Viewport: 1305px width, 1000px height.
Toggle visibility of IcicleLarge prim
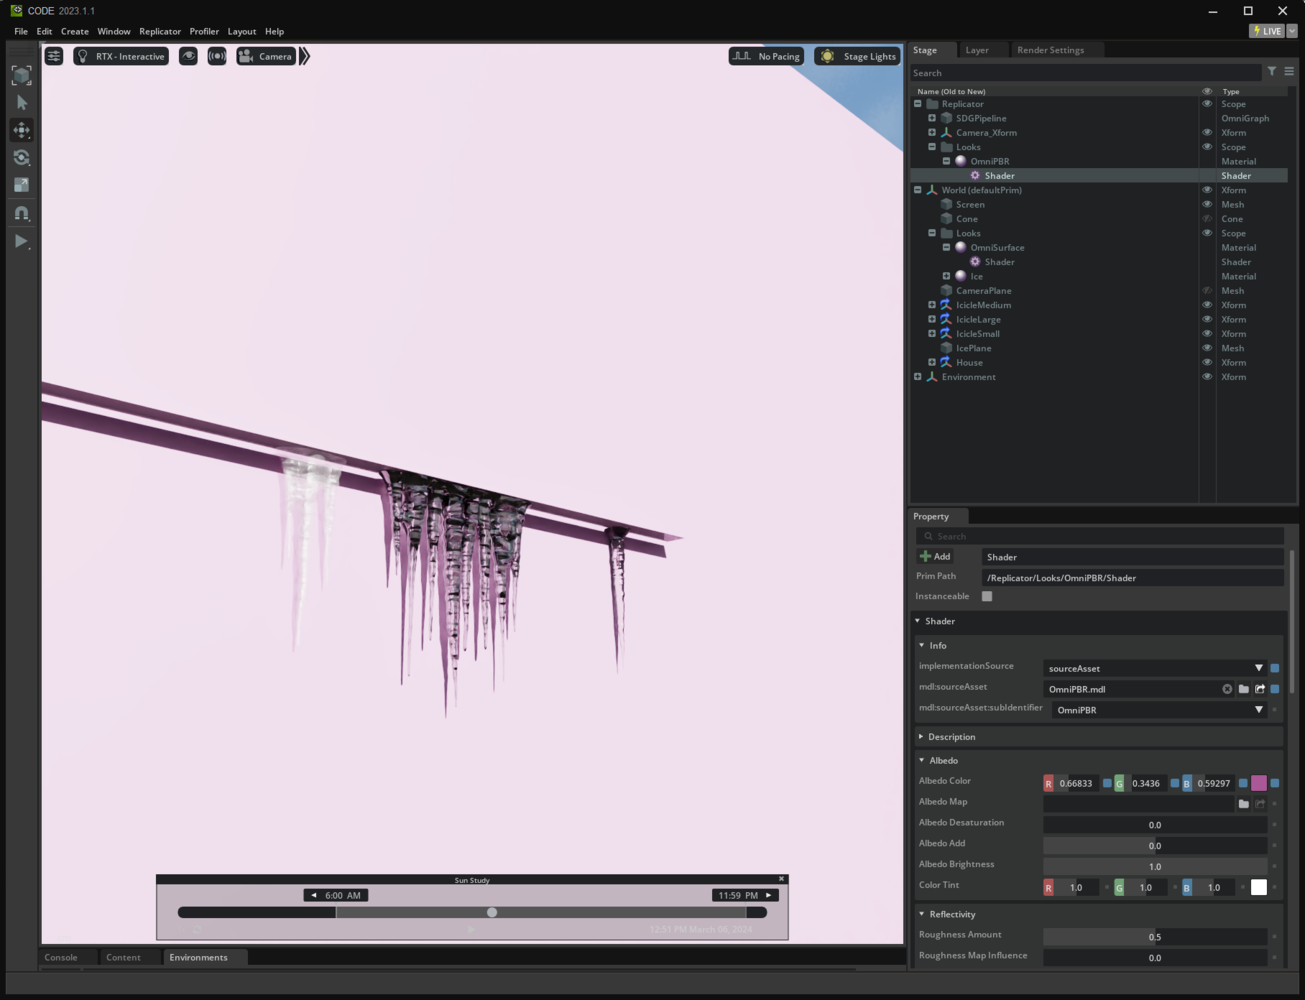pyautogui.click(x=1207, y=320)
